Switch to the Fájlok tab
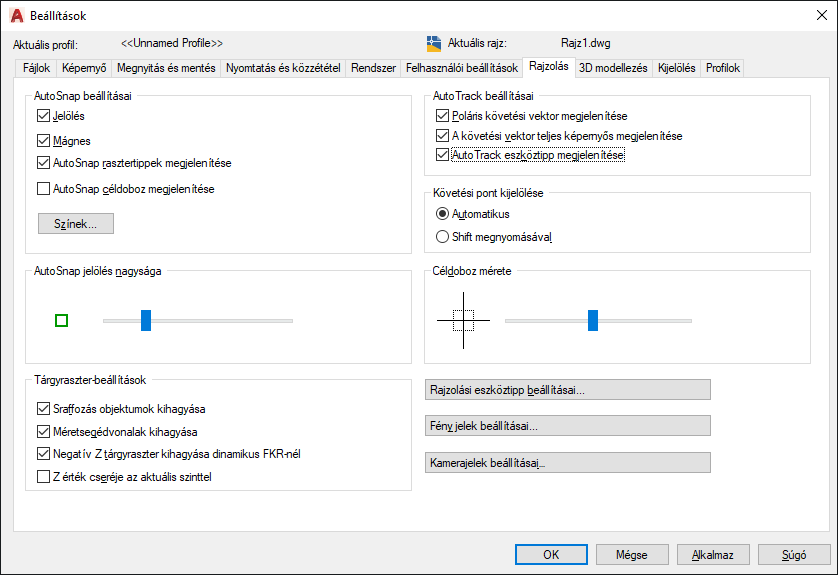This screenshot has width=838, height=575. [36, 68]
